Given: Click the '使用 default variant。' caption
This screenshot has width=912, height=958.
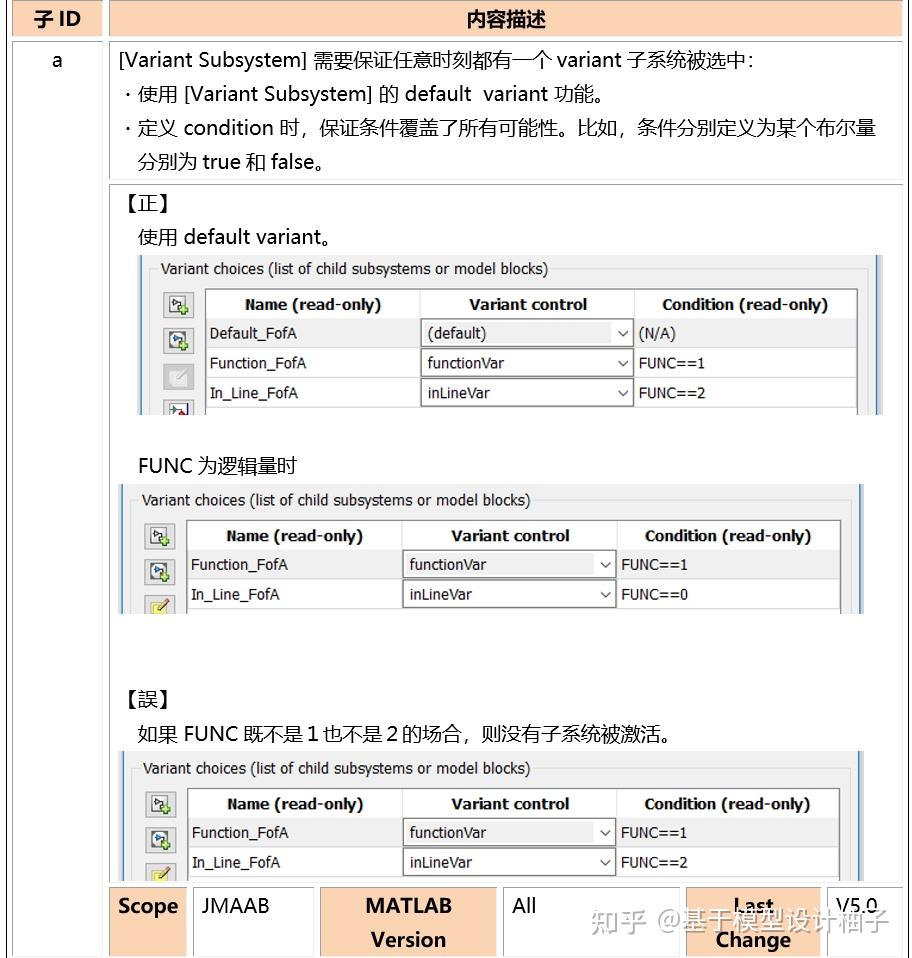Looking at the screenshot, I should point(234,237).
